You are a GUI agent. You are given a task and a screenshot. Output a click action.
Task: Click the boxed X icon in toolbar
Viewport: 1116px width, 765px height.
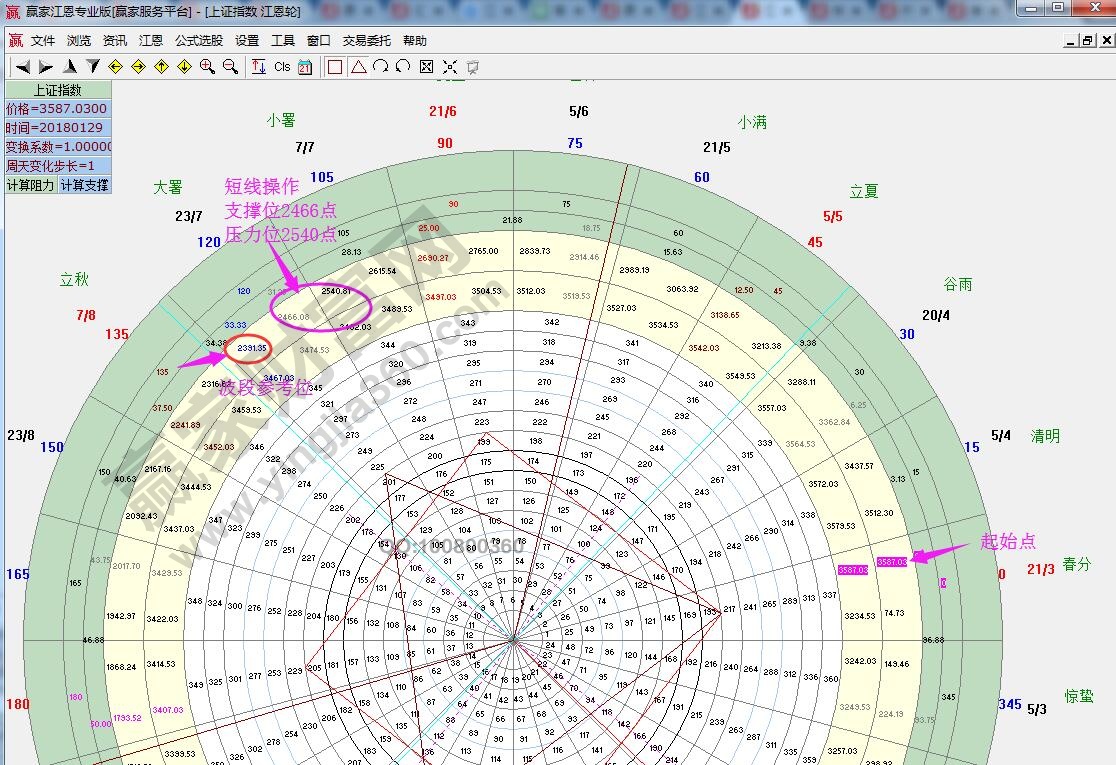[427, 67]
